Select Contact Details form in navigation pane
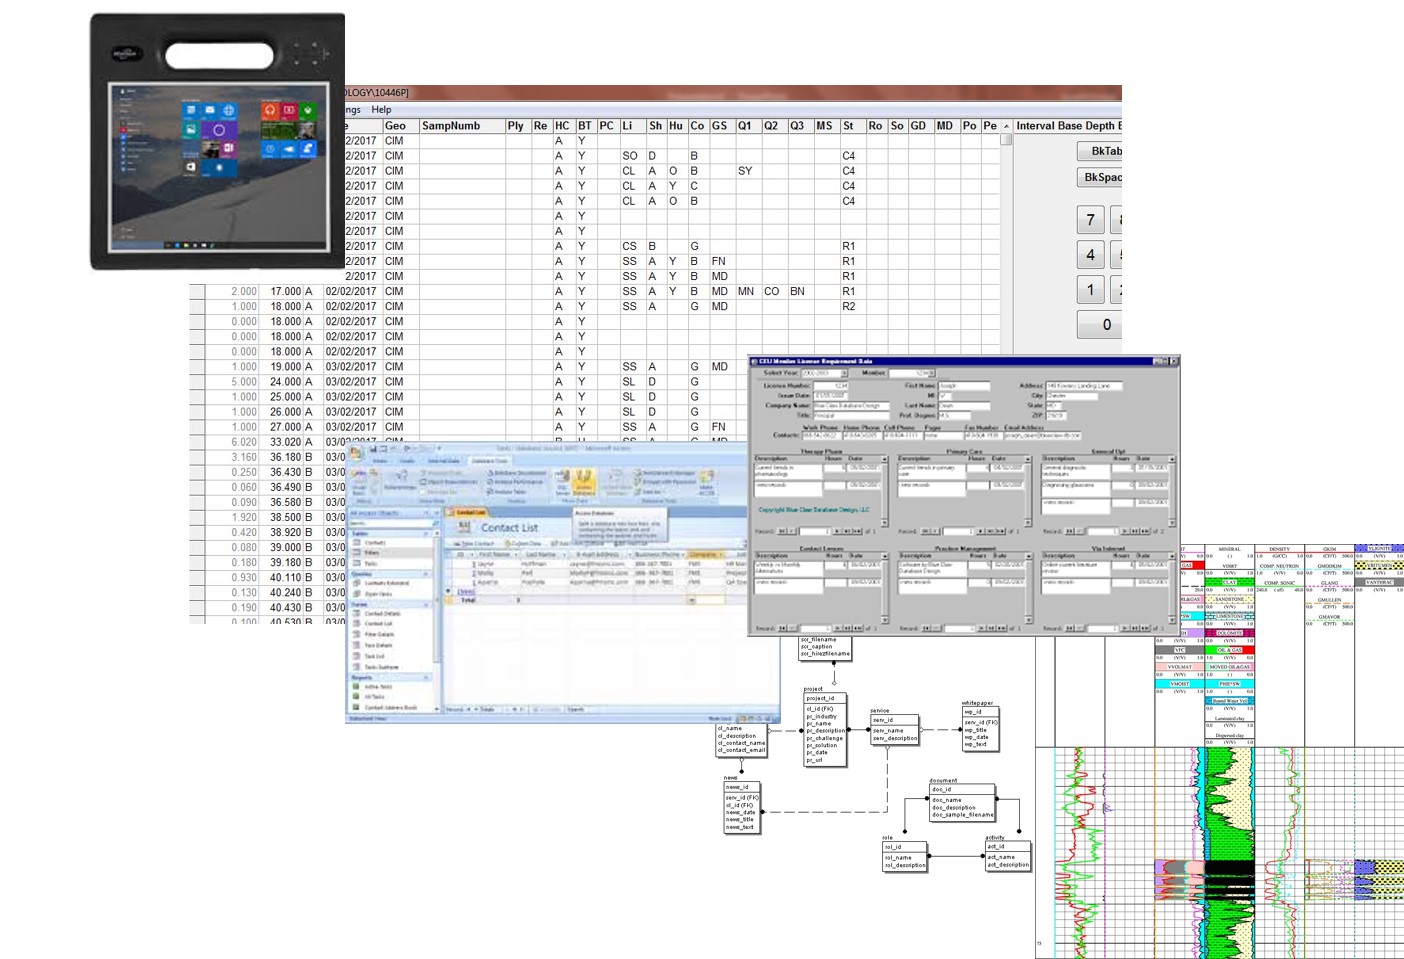 382,613
